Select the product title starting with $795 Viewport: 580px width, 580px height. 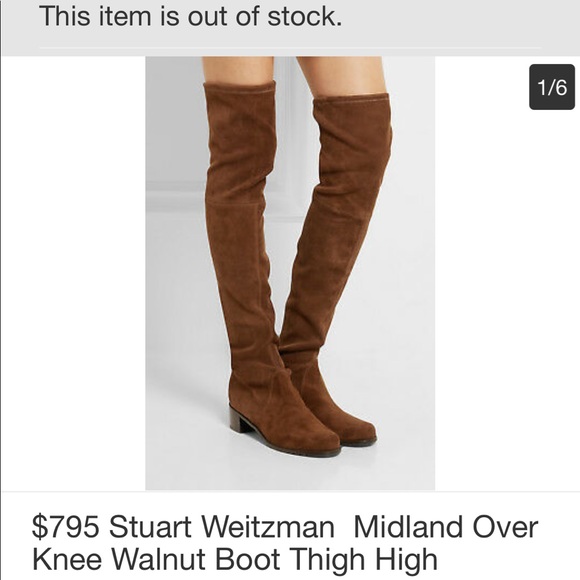pyautogui.click(x=285, y=543)
